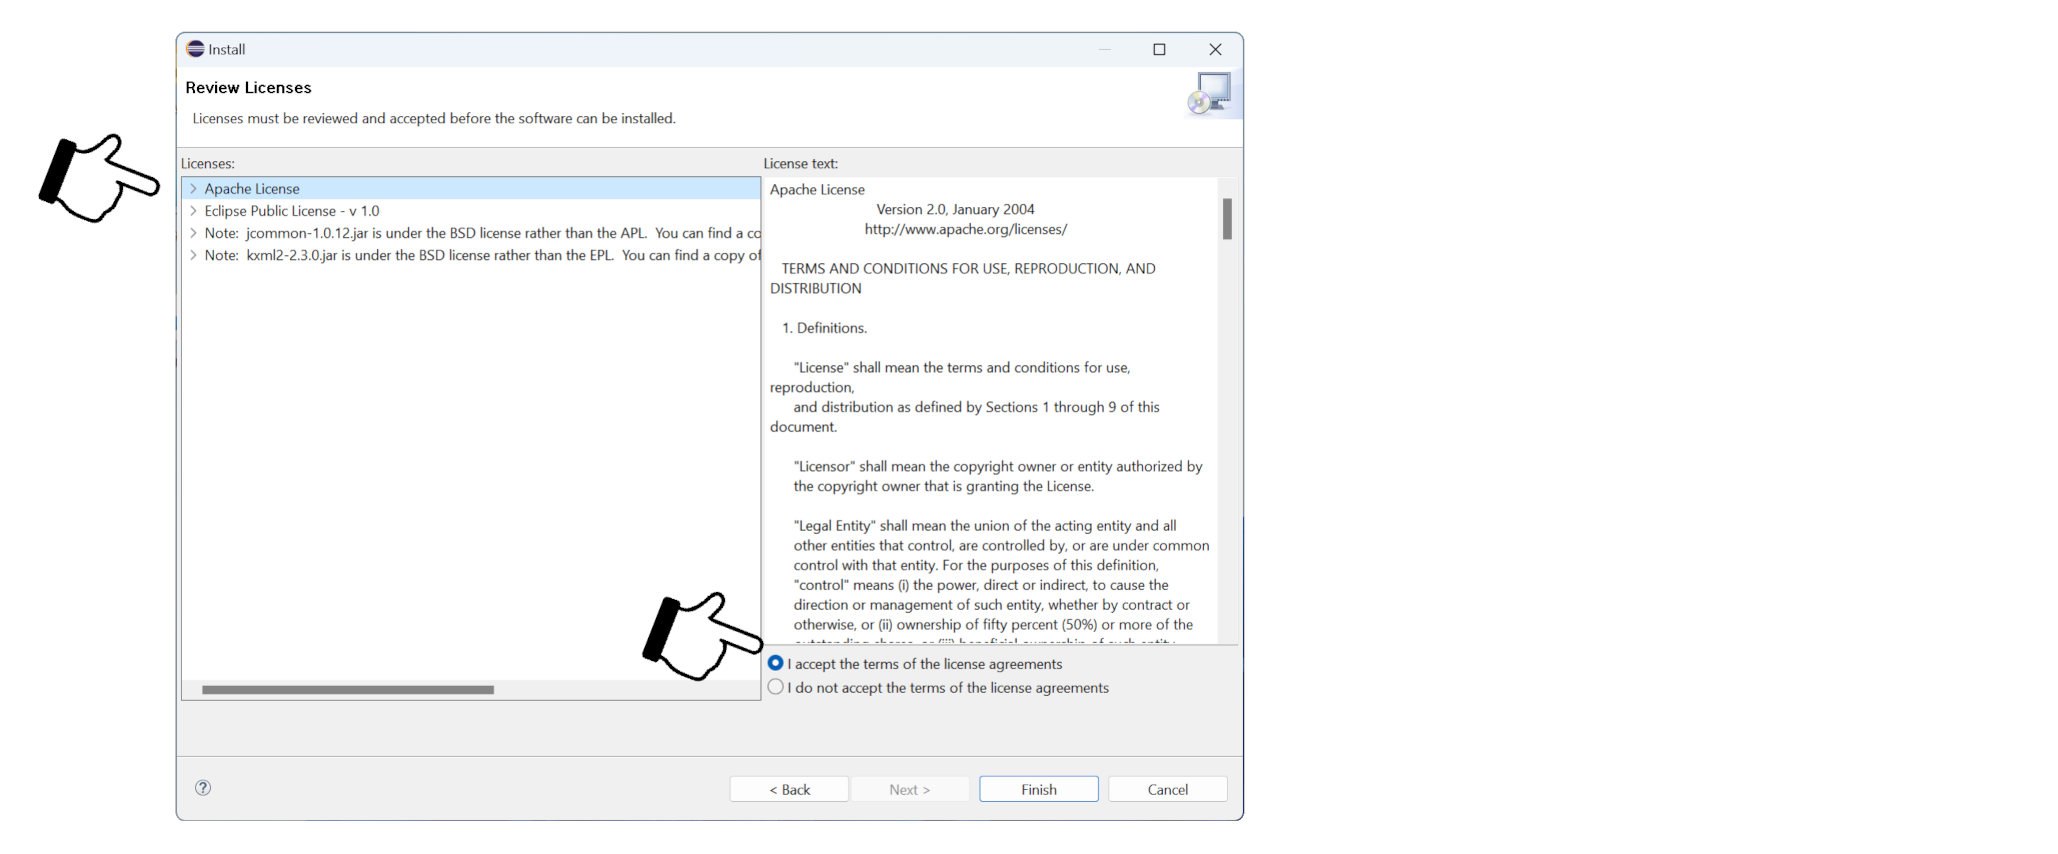Viewport: 2058px width, 854px height.
Task: Expand the Apache License tree node
Action: [x=193, y=189]
